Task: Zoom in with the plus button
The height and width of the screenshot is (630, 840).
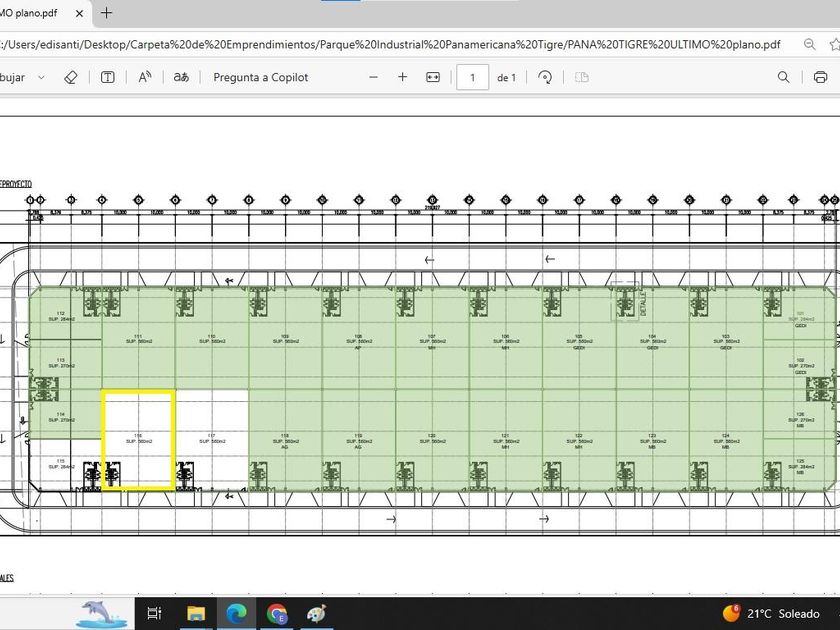Action: (x=403, y=77)
